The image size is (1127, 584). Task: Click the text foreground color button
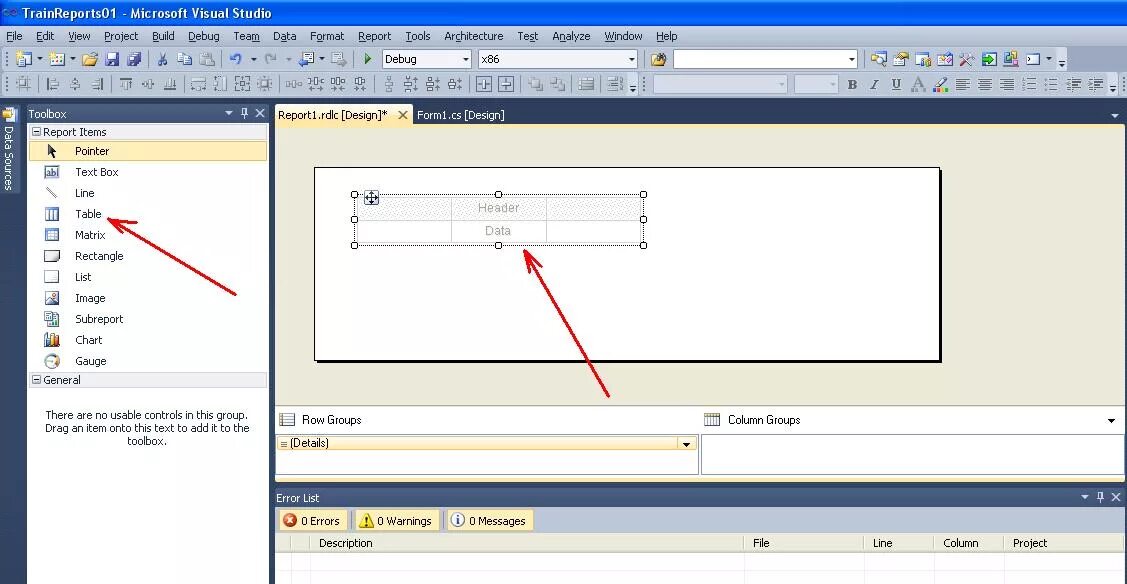[918, 84]
